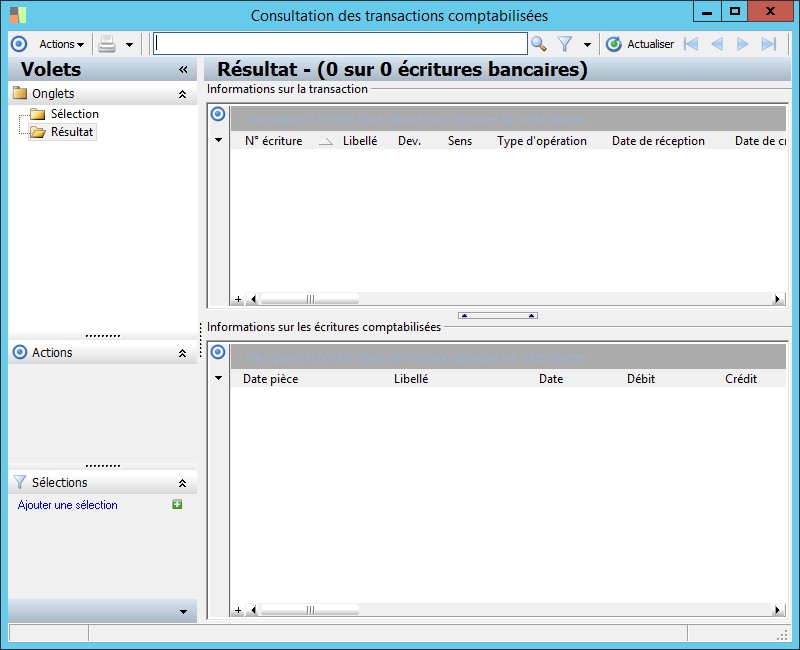Click the printer icon in the toolbar
The height and width of the screenshot is (650, 800).
[107, 44]
